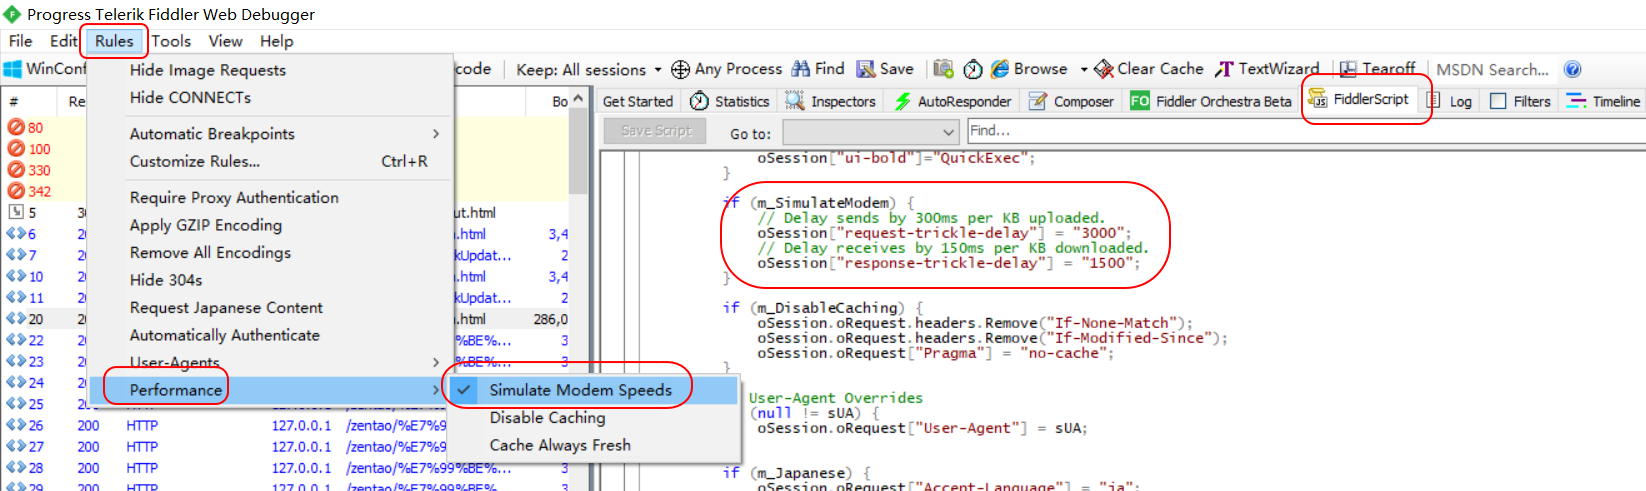The width and height of the screenshot is (1646, 491).
Task: Click blocked session icon for row 342
Action: tap(16, 191)
